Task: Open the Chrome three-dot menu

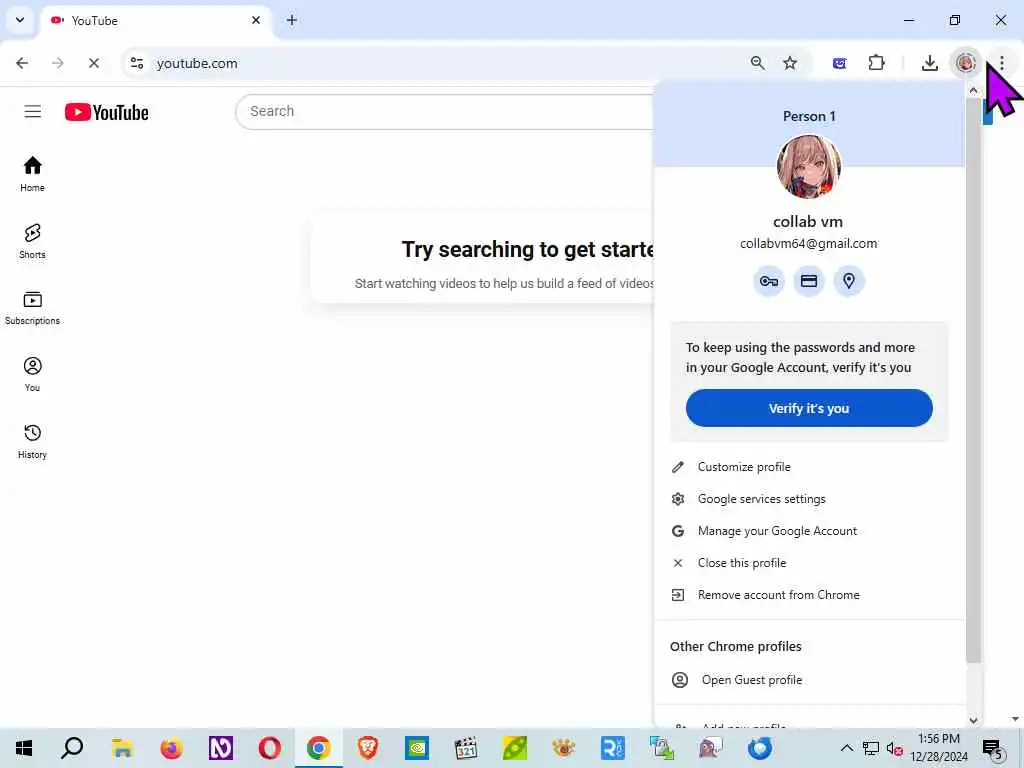Action: click(x=1002, y=63)
